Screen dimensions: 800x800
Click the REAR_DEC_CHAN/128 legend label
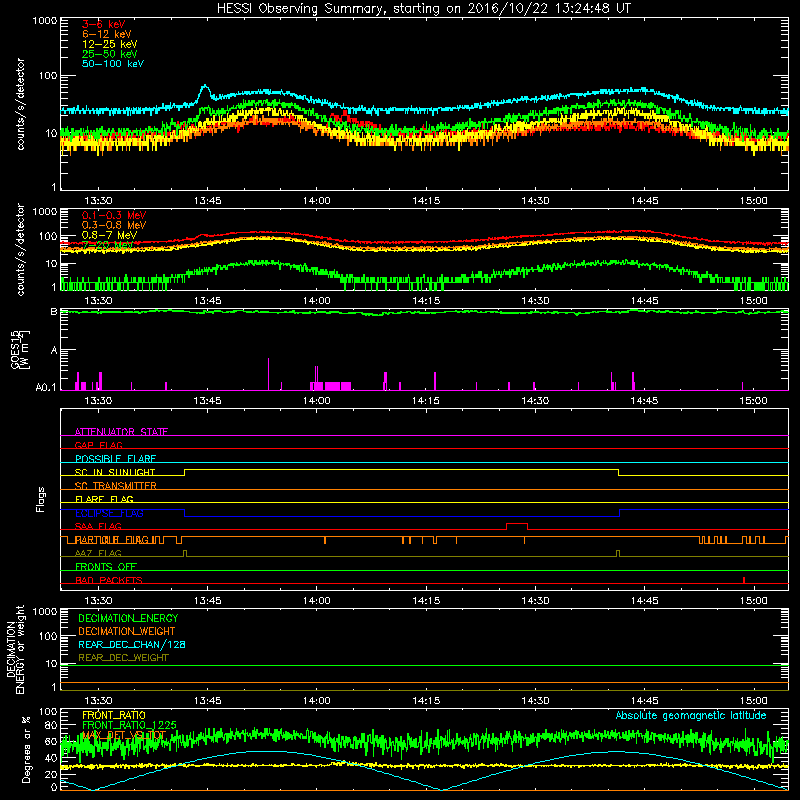pos(132,644)
